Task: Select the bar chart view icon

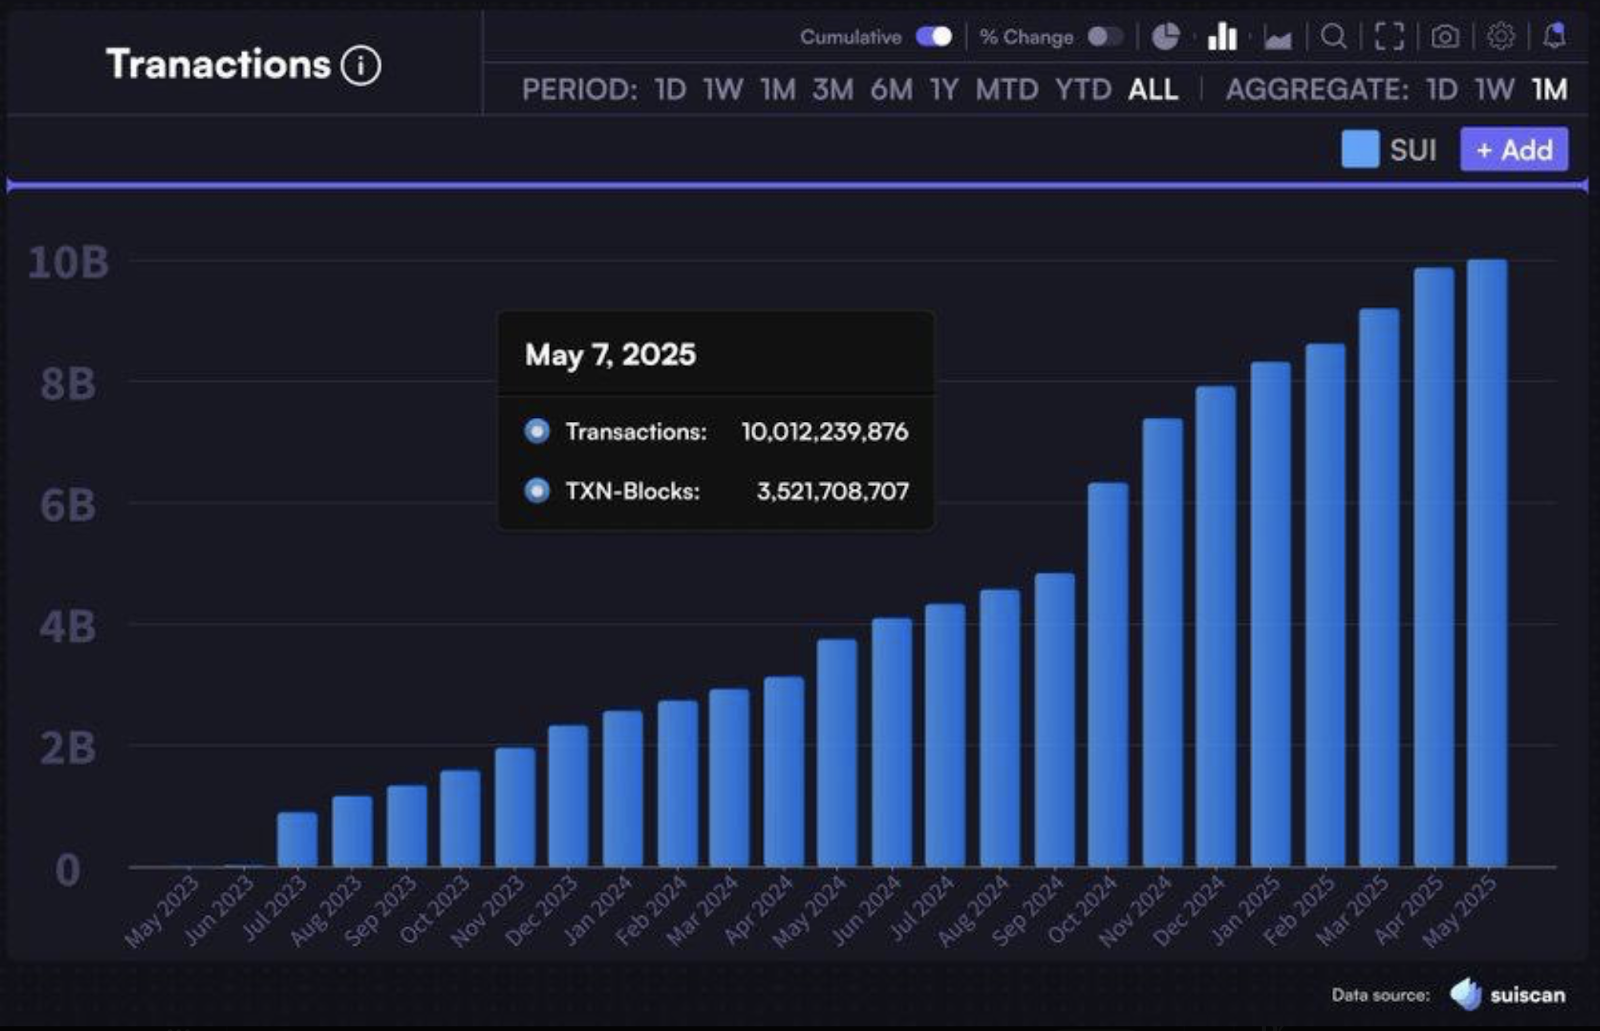Action: tap(1222, 37)
